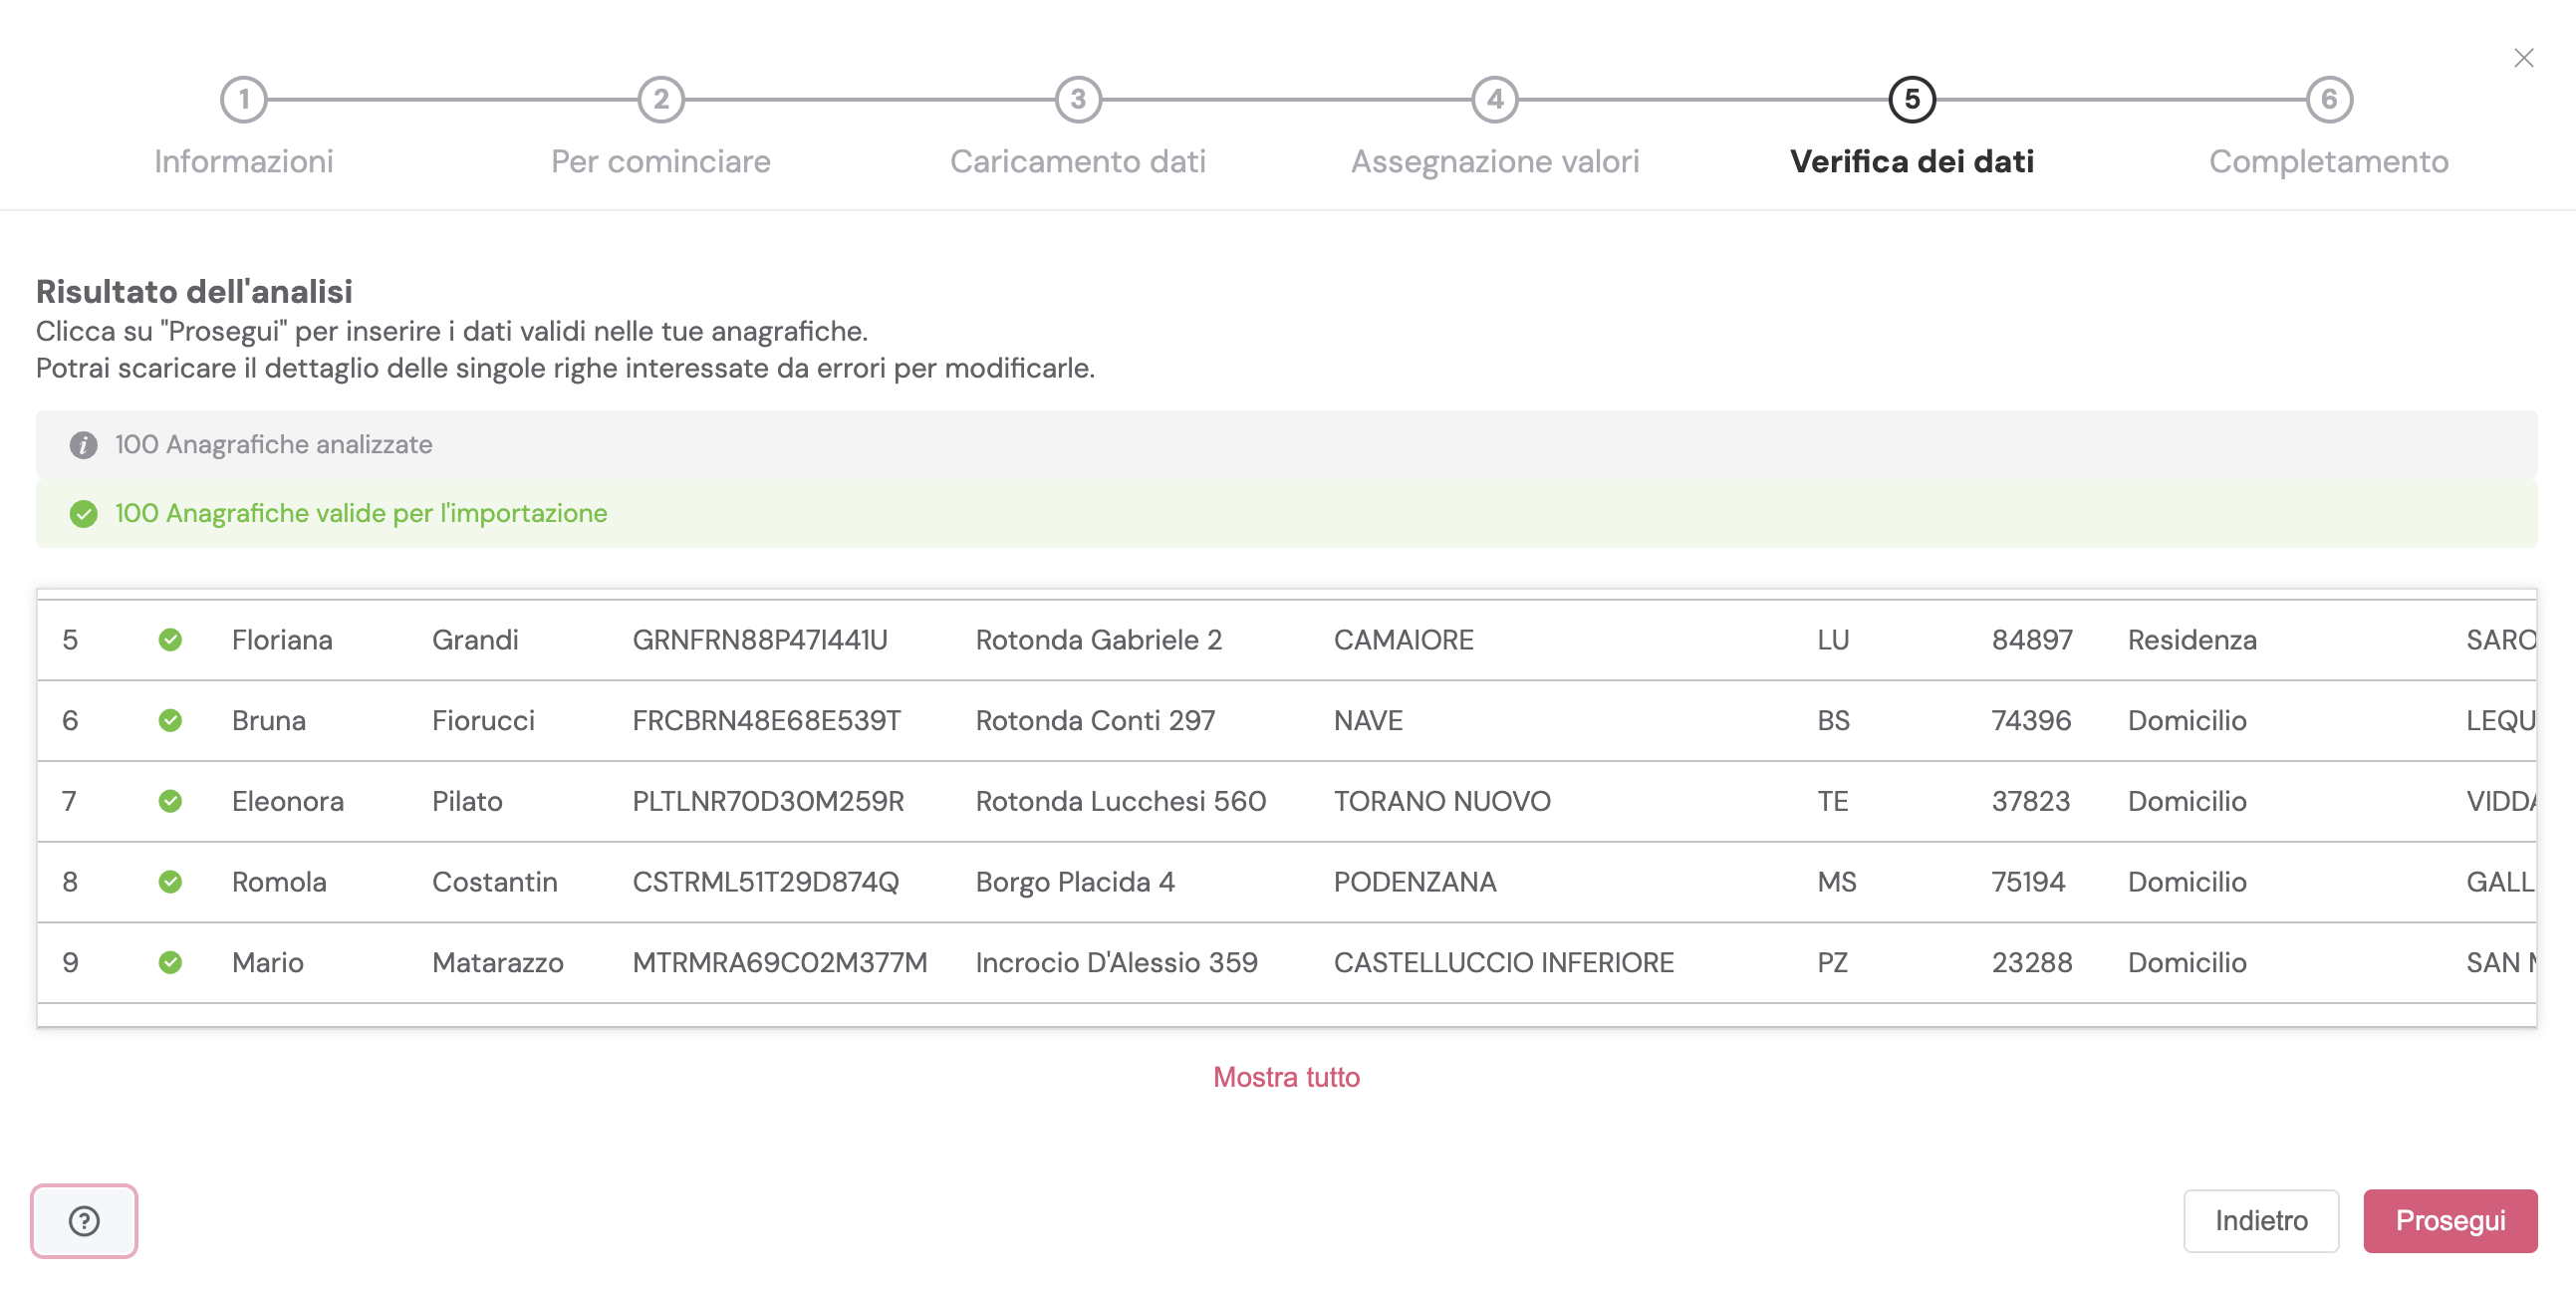Screen dimensions: 2576x1289
Task: Select step 4 Assegnazione valori
Action: pyautogui.click(x=1494, y=100)
